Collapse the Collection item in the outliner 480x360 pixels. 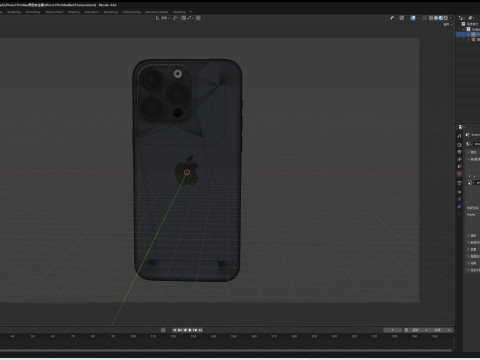(463, 29)
